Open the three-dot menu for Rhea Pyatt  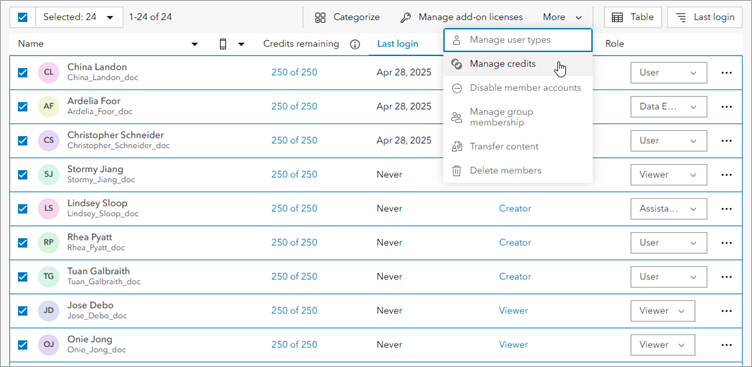pos(727,243)
